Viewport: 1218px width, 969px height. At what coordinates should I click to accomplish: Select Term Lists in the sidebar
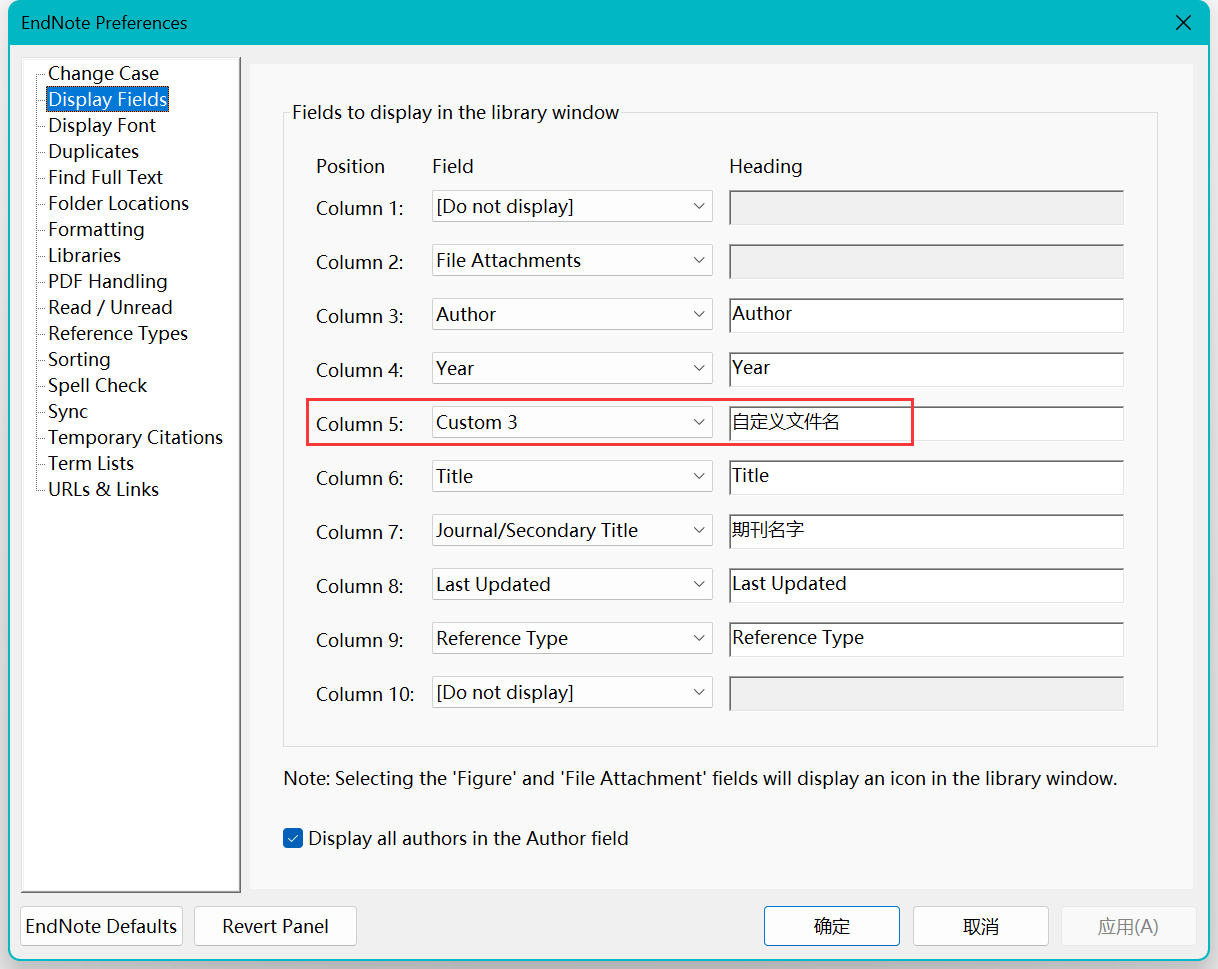click(x=90, y=463)
